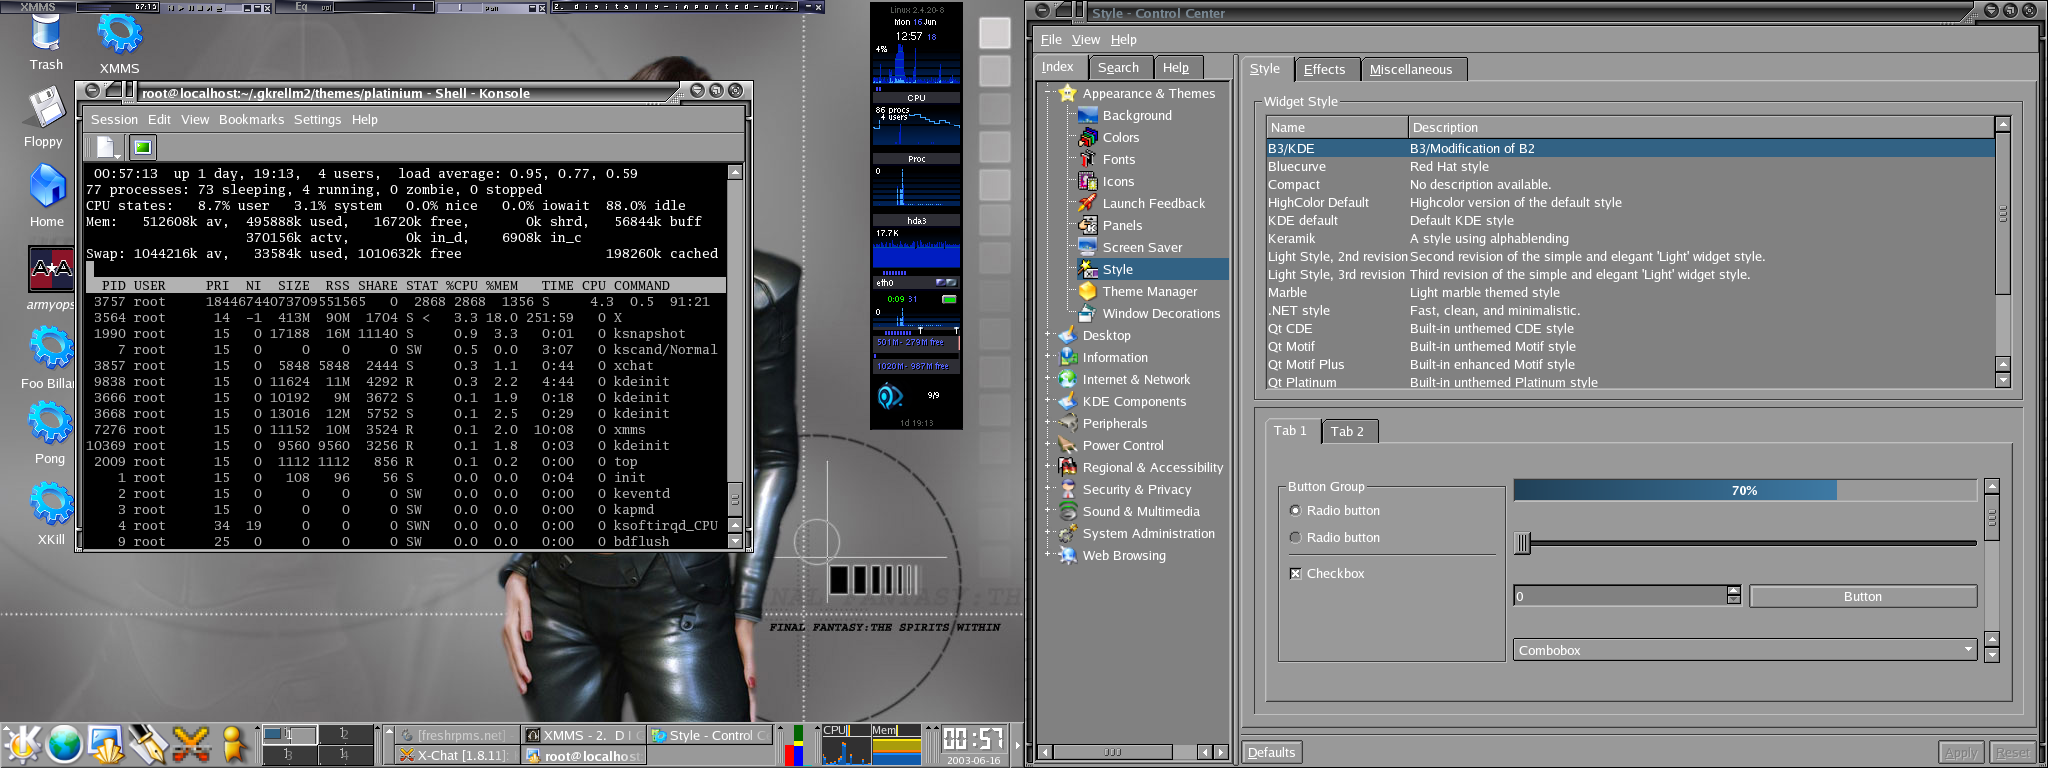
Task: Expand Sound & Multimedia category
Action: coord(1048,512)
